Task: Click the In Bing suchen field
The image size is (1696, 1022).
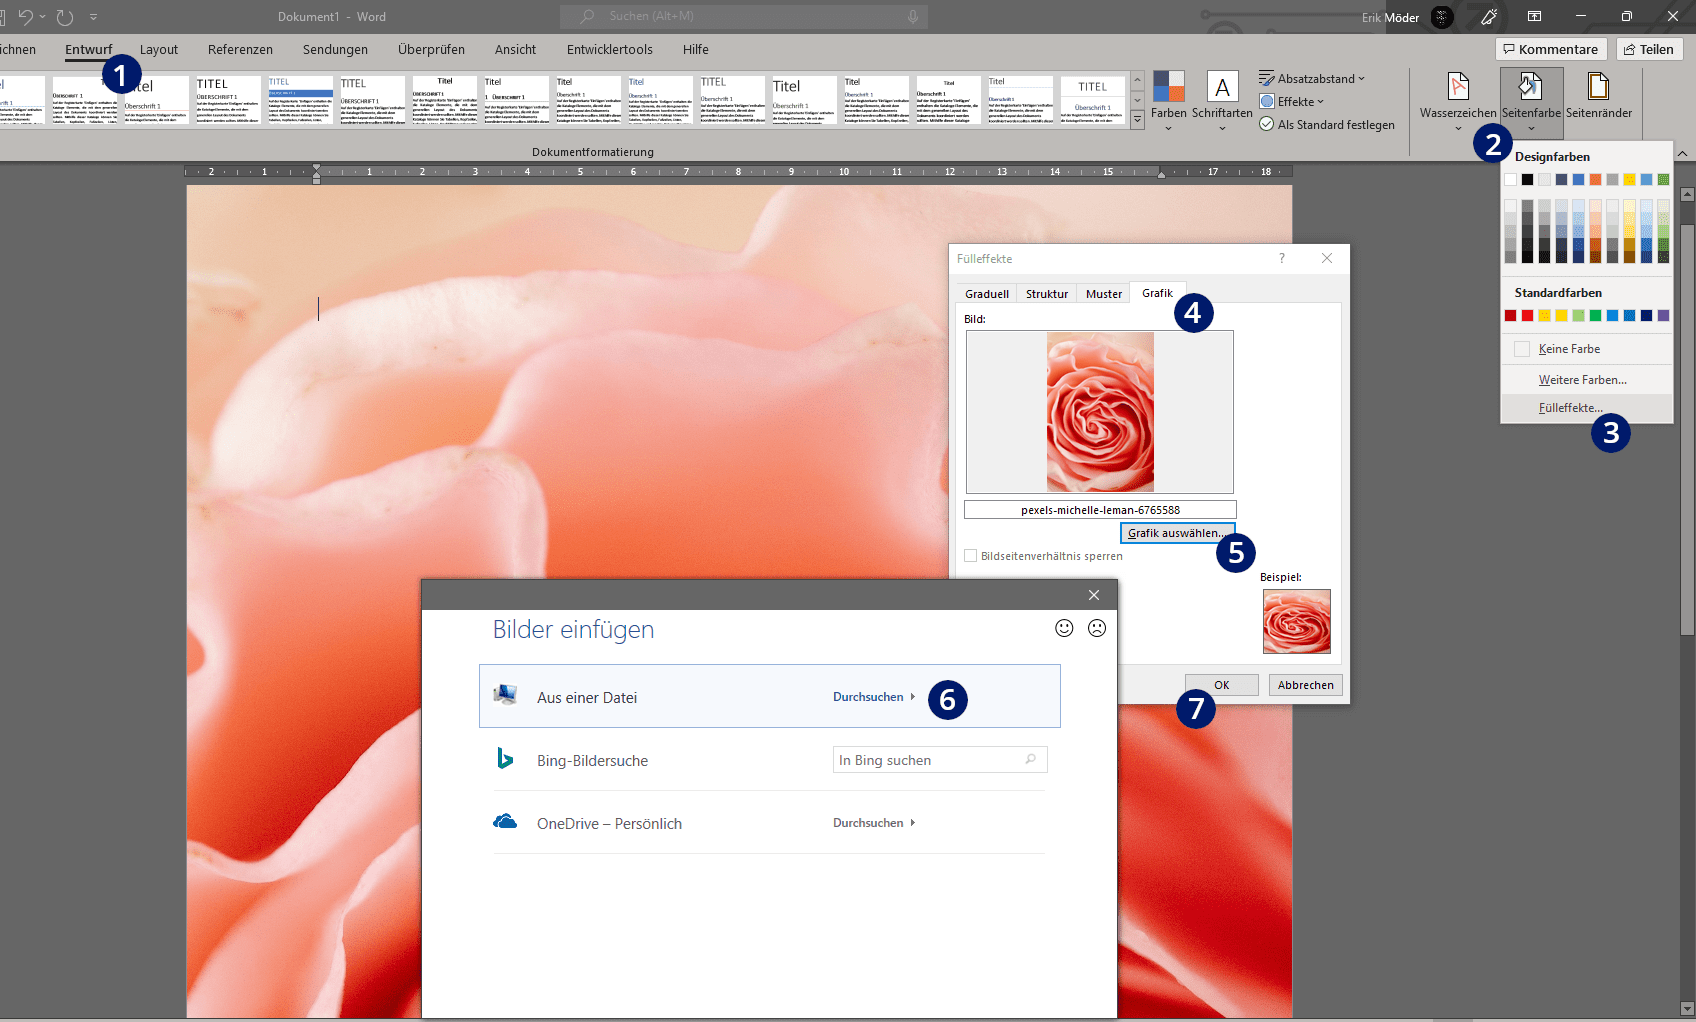Action: pyautogui.click(x=930, y=760)
